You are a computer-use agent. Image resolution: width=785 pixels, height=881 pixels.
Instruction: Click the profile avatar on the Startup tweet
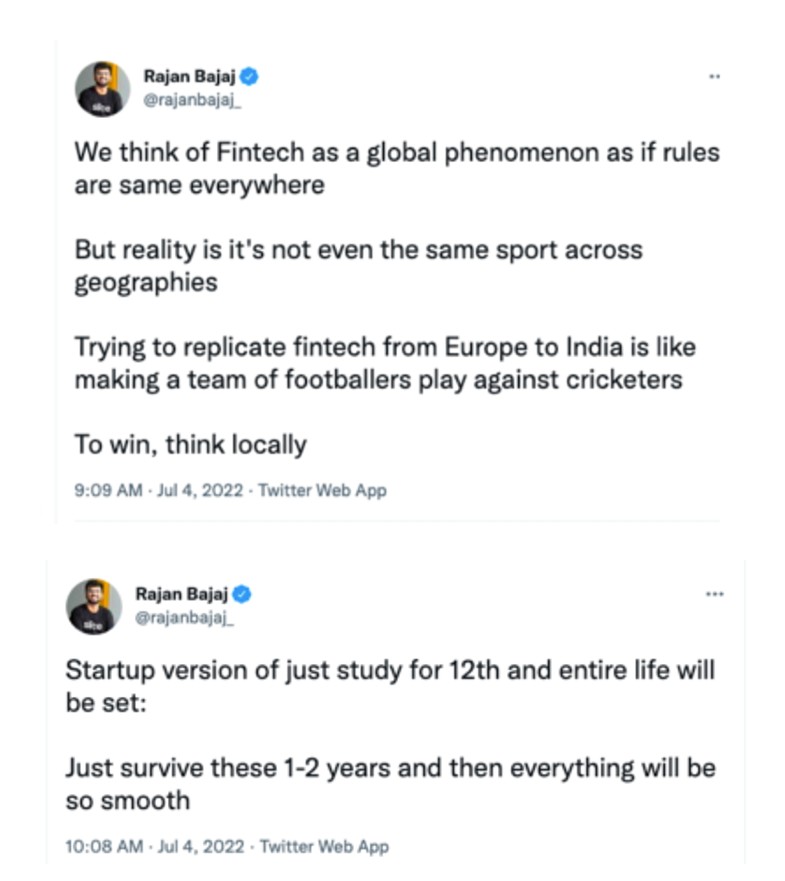point(94,606)
